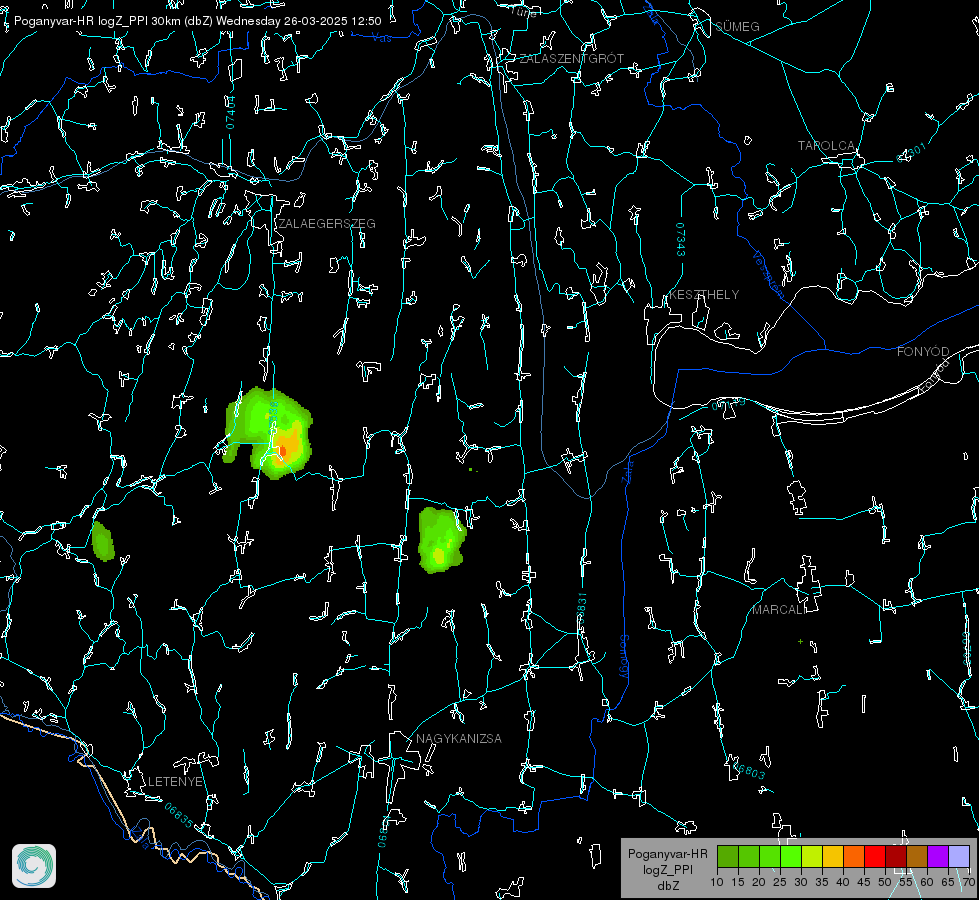Click the 06803 road number label
Image resolution: width=979 pixels, height=900 pixels.
tap(748, 770)
